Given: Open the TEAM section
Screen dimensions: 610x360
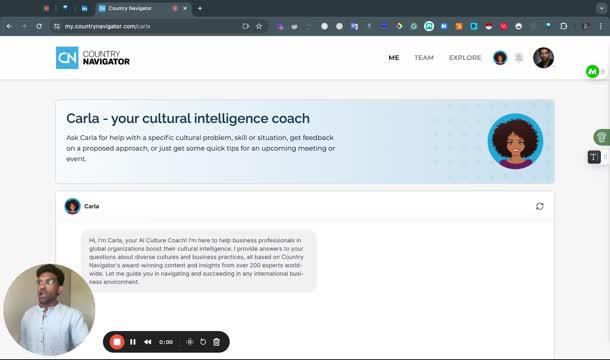Looking at the screenshot, I should [x=424, y=58].
